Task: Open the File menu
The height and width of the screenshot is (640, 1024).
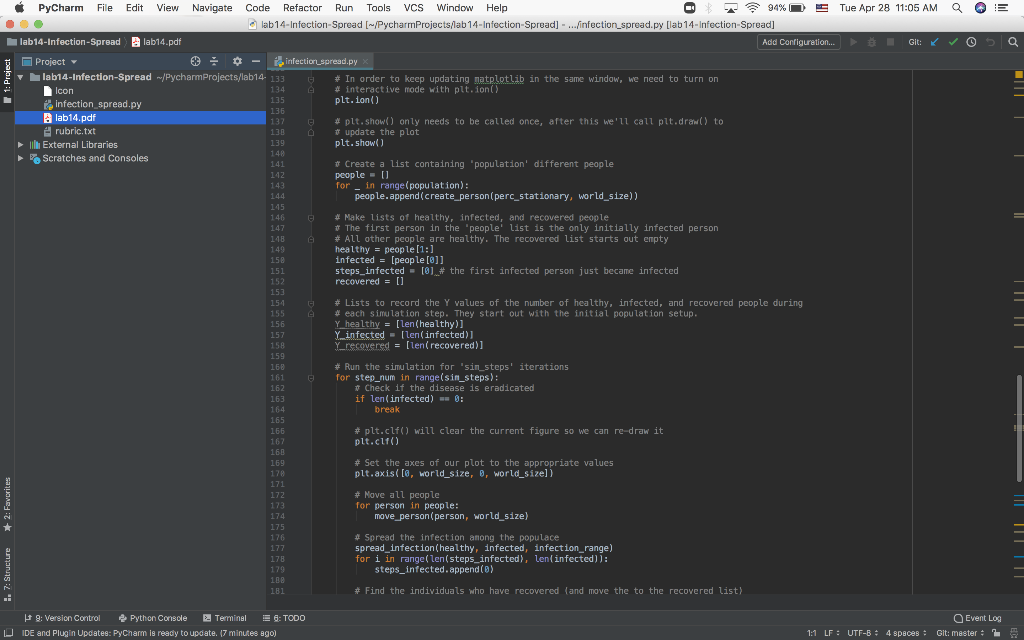Action: (x=104, y=8)
